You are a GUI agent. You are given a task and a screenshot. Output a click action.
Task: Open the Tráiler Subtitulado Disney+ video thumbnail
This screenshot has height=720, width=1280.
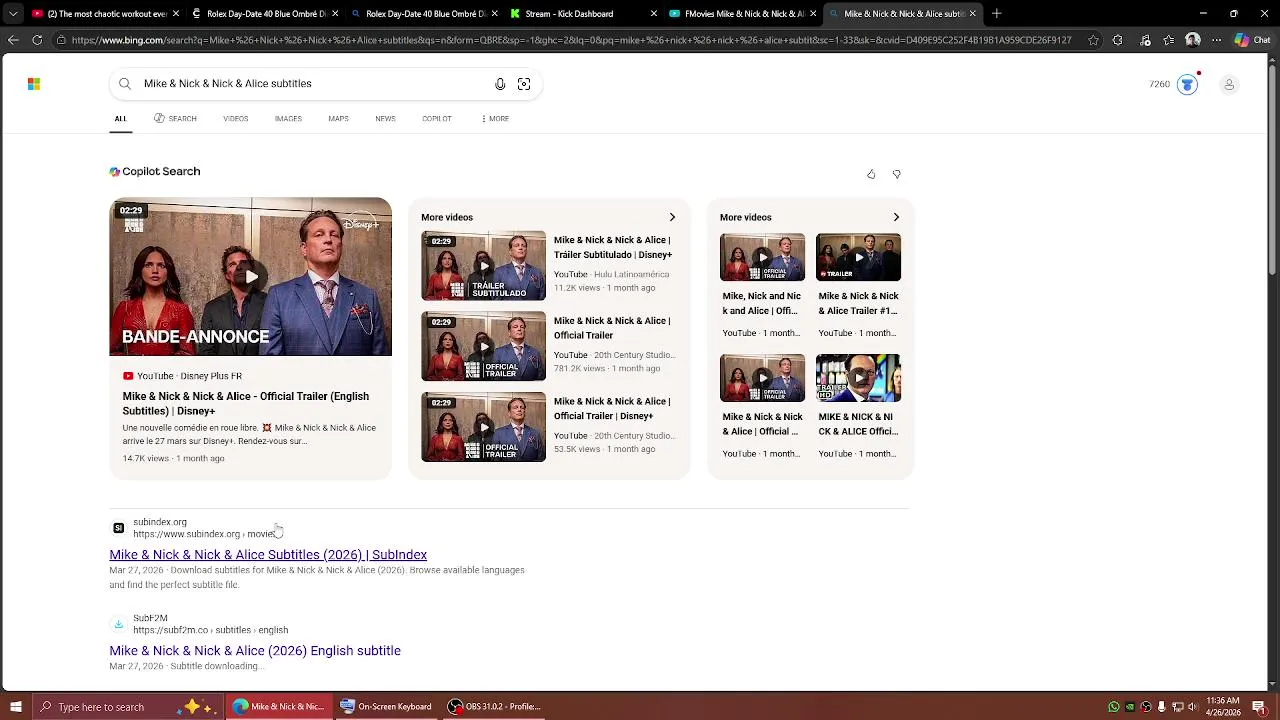[x=484, y=266]
